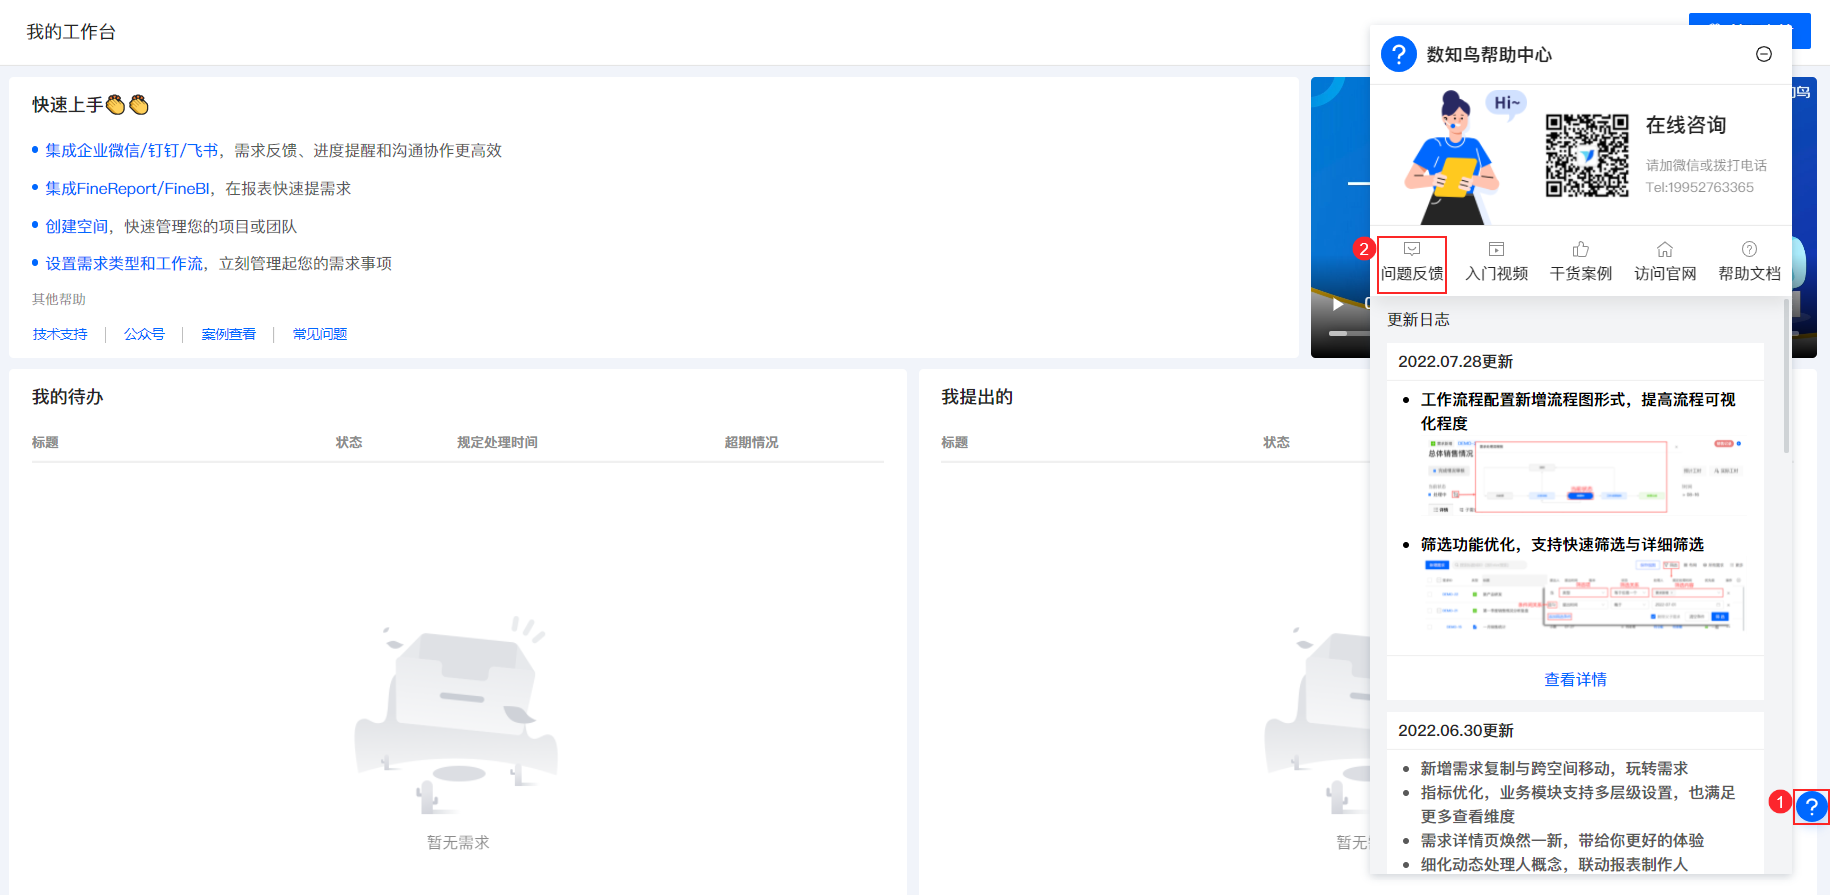Image resolution: width=1830 pixels, height=895 pixels.
Task: Click the 技术支持 link
Action: pos(60,334)
